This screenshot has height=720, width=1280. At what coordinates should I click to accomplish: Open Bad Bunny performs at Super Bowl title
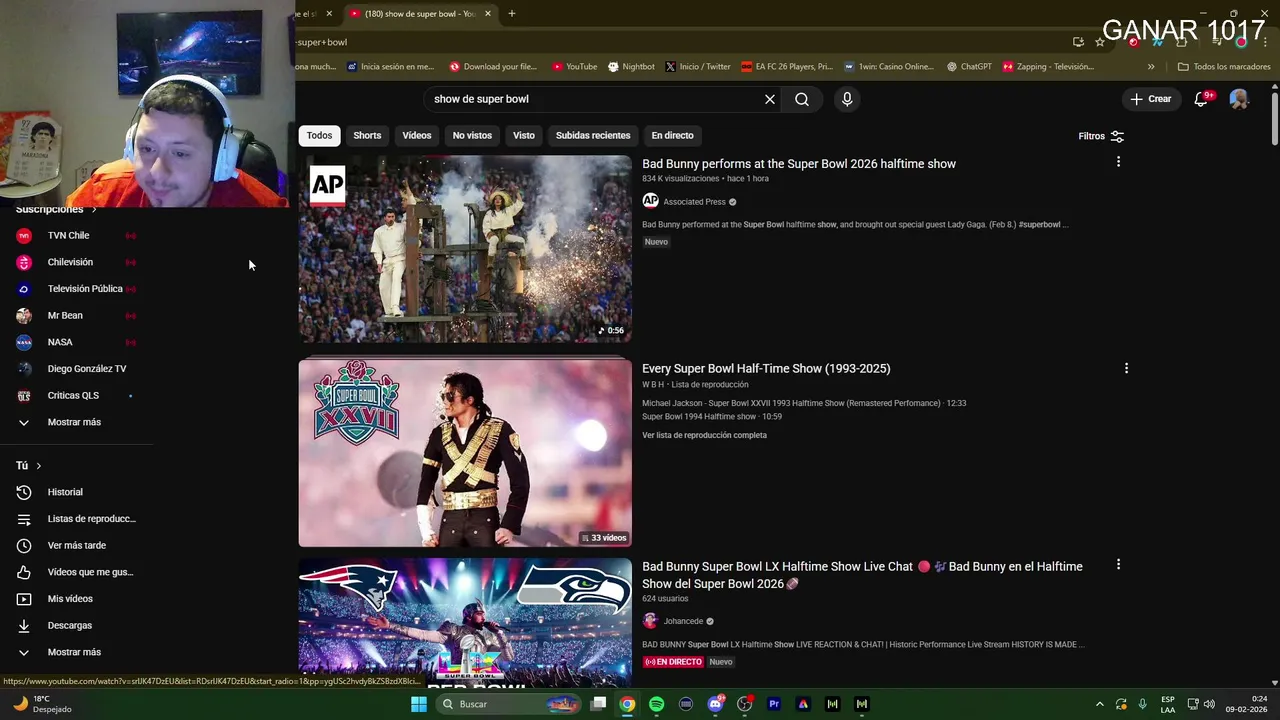click(799, 164)
